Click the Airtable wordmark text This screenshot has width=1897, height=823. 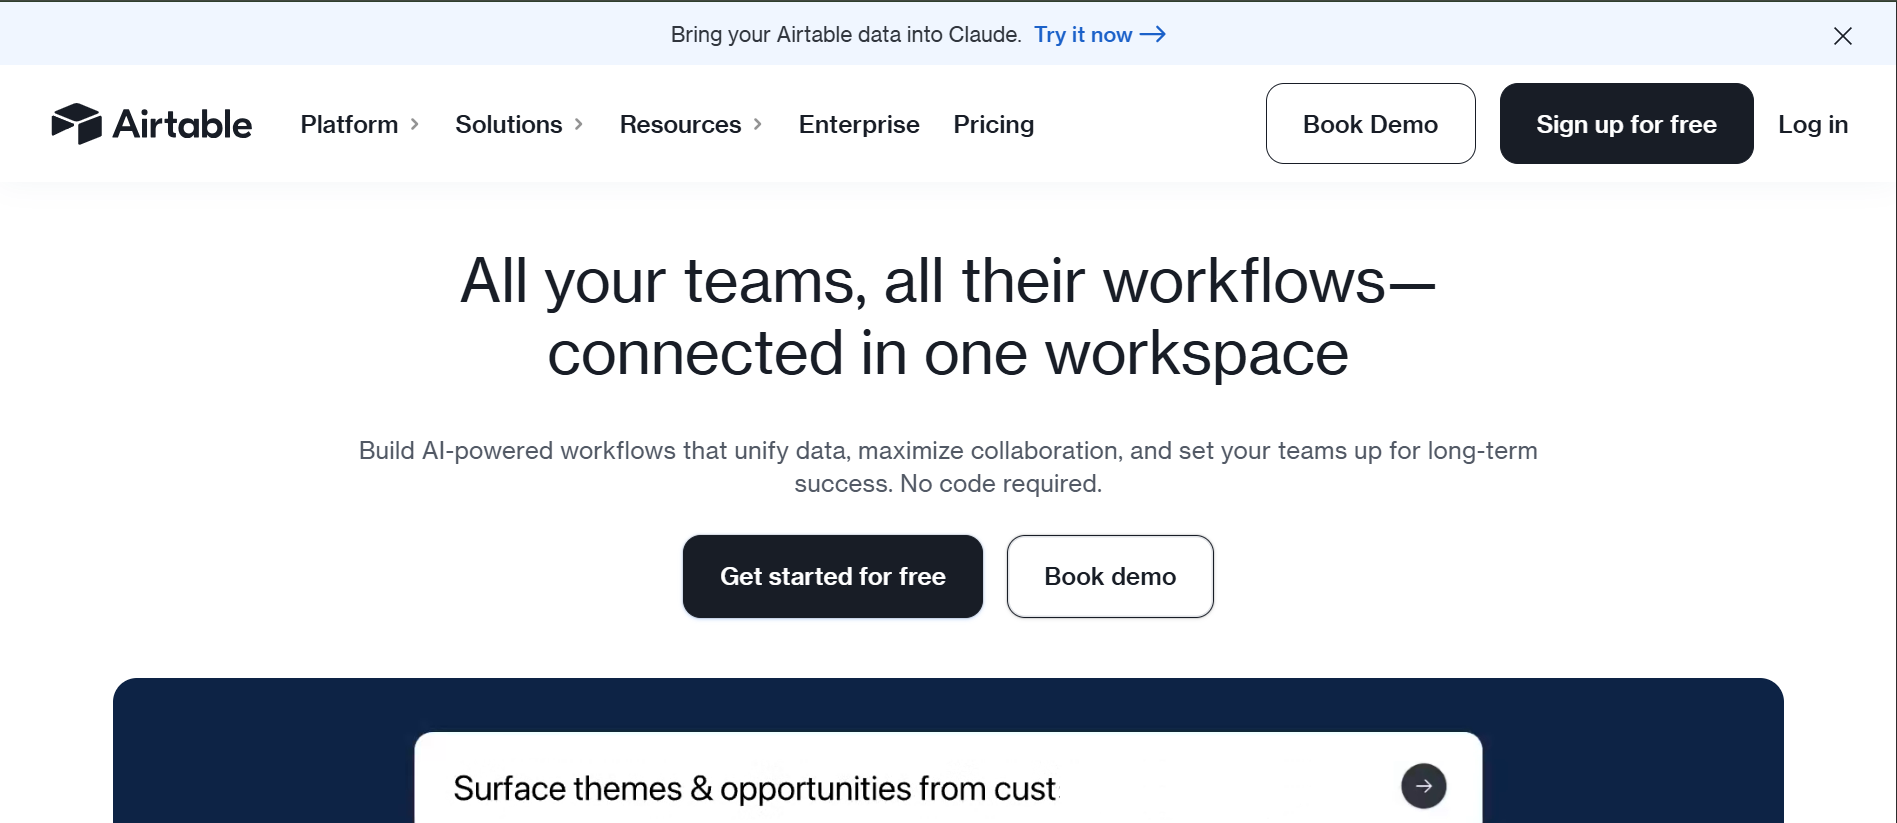[x=182, y=124]
